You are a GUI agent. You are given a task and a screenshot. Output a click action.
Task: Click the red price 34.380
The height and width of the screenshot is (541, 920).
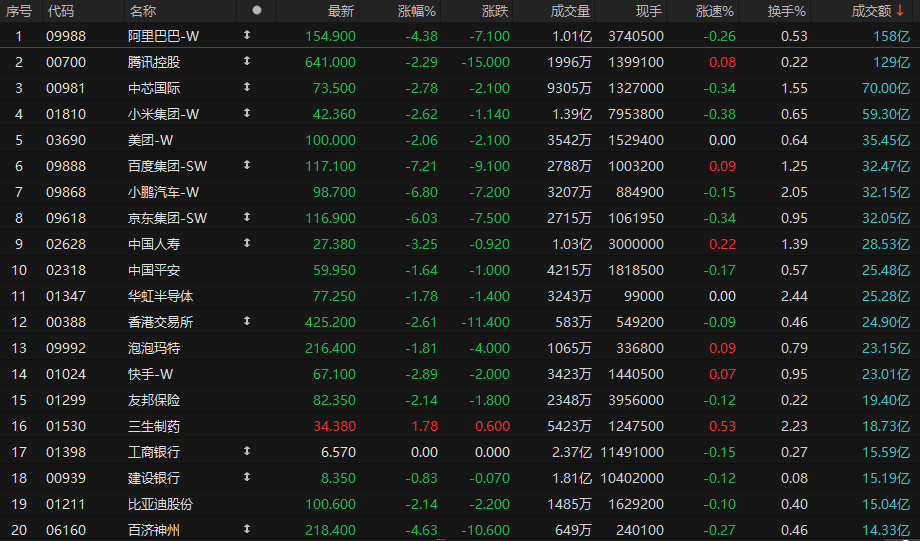tap(334, 425)
